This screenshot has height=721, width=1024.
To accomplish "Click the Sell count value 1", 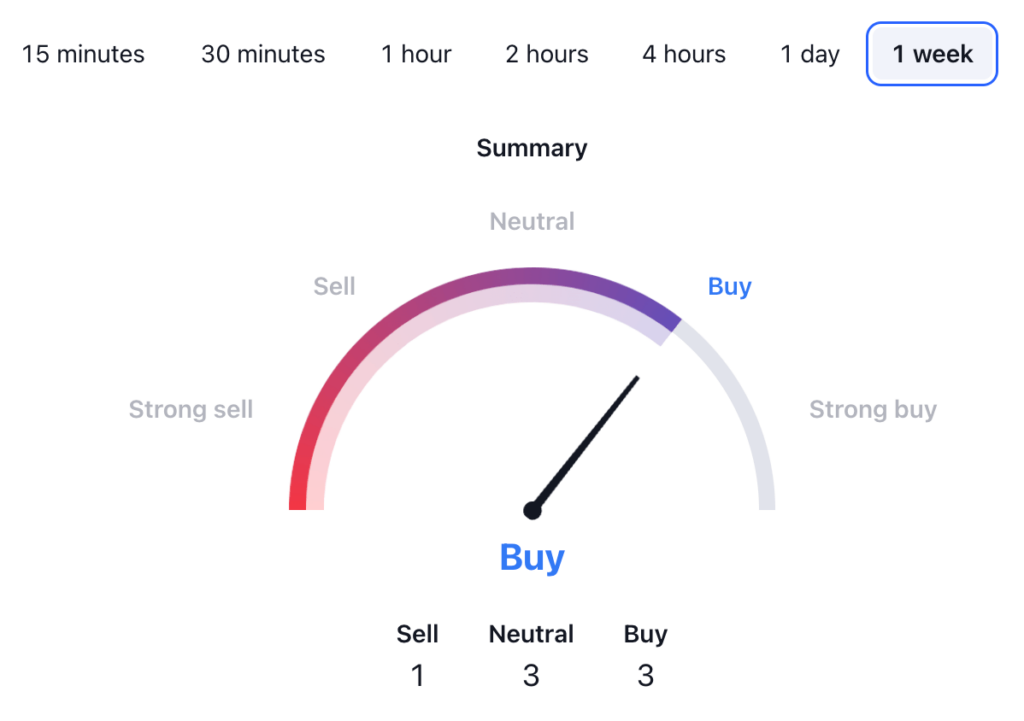I will click(x=418, y=677).
